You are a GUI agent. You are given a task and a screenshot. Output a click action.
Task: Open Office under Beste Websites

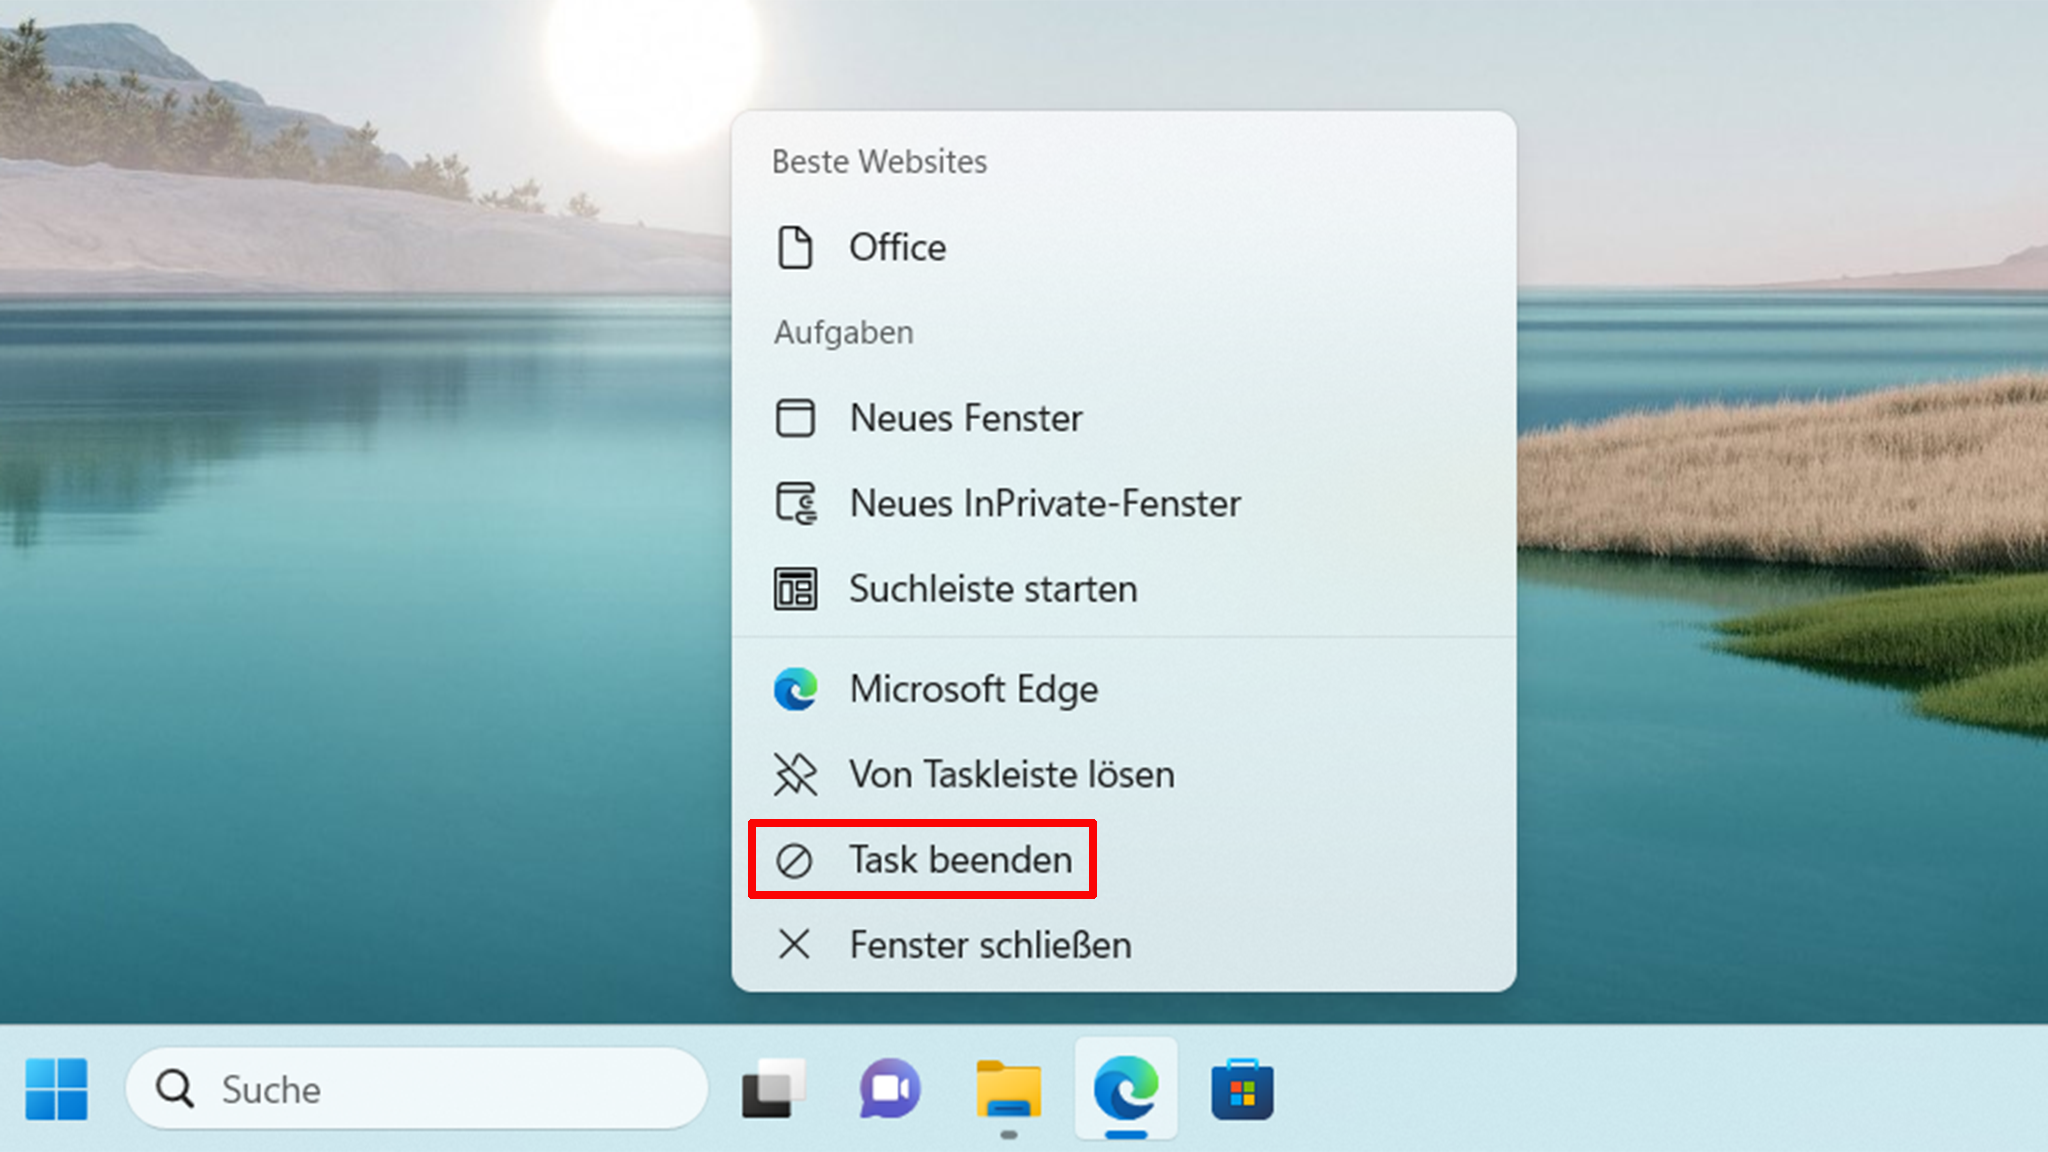coord(897,247)
